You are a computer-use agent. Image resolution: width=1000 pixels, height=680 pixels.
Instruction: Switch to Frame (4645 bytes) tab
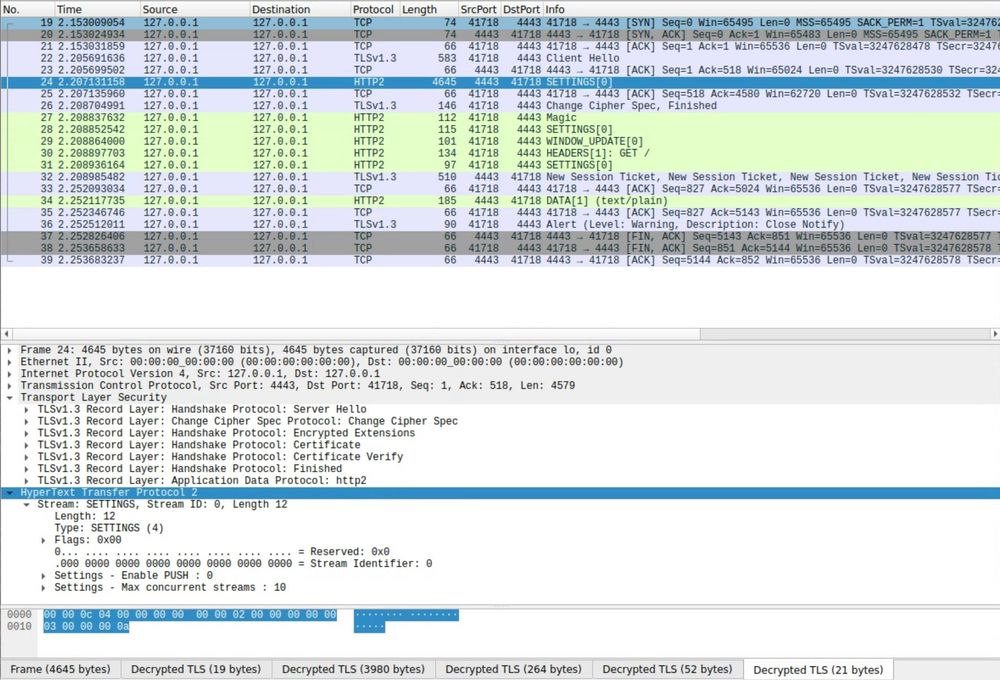[61, 669]
